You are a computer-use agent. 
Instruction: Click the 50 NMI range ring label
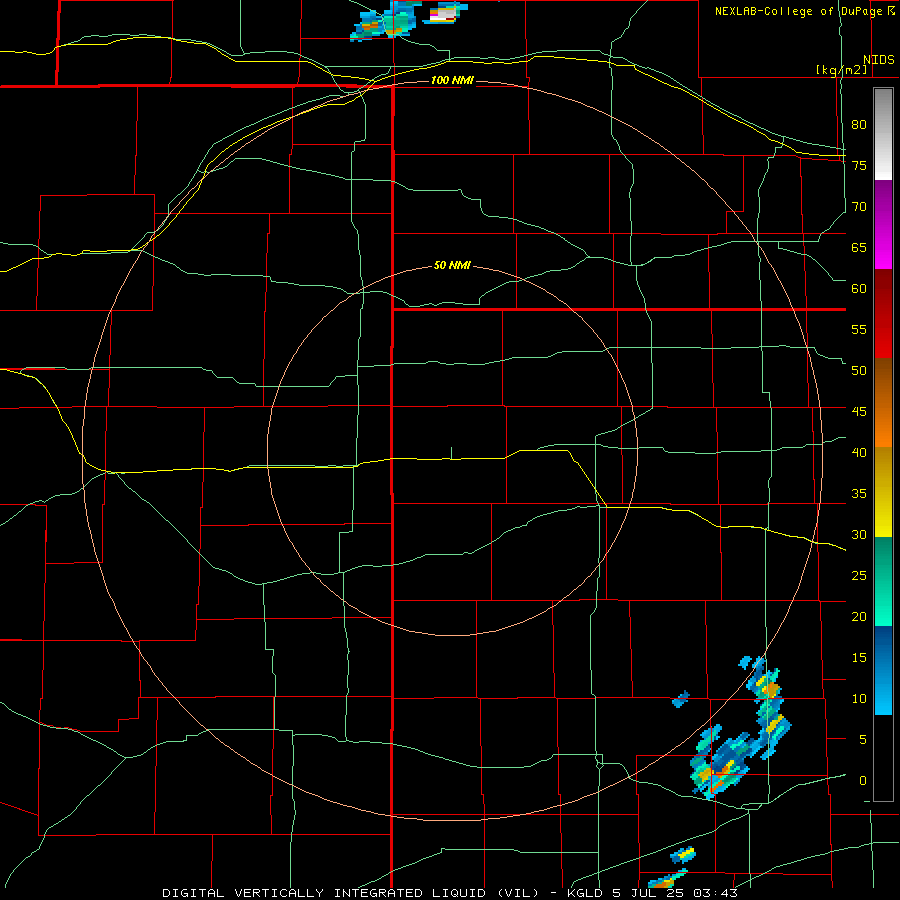click(452, 265)
